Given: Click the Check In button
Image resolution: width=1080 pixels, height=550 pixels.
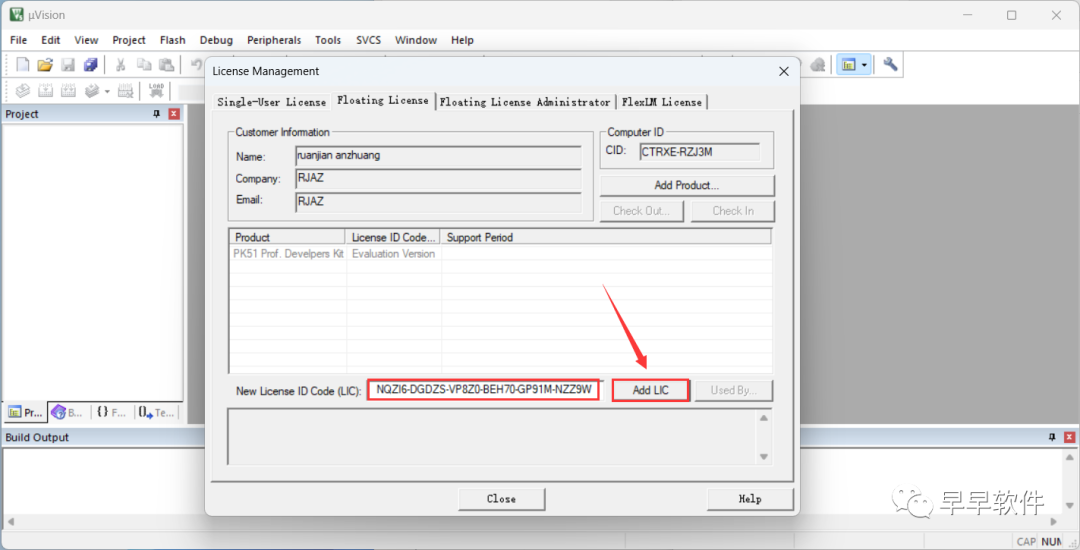Looking at the screenshot, I should point(733,211).
